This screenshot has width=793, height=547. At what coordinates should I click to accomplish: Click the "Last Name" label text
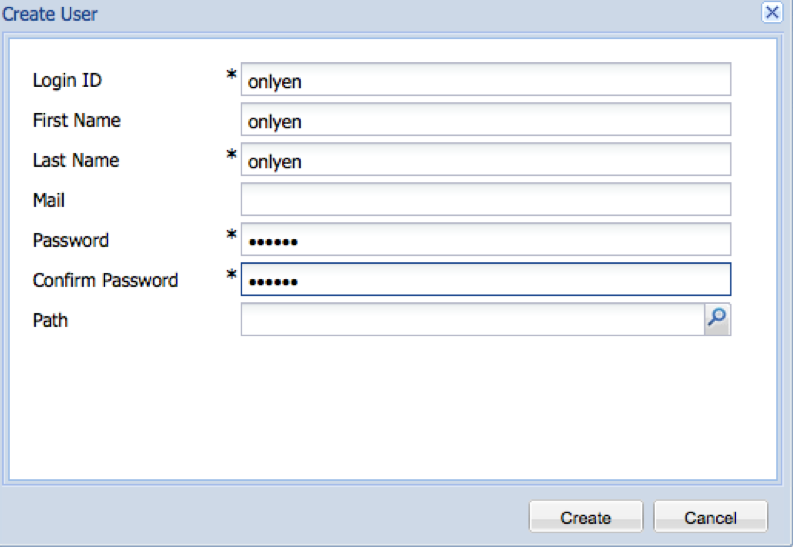click(75, 160)
